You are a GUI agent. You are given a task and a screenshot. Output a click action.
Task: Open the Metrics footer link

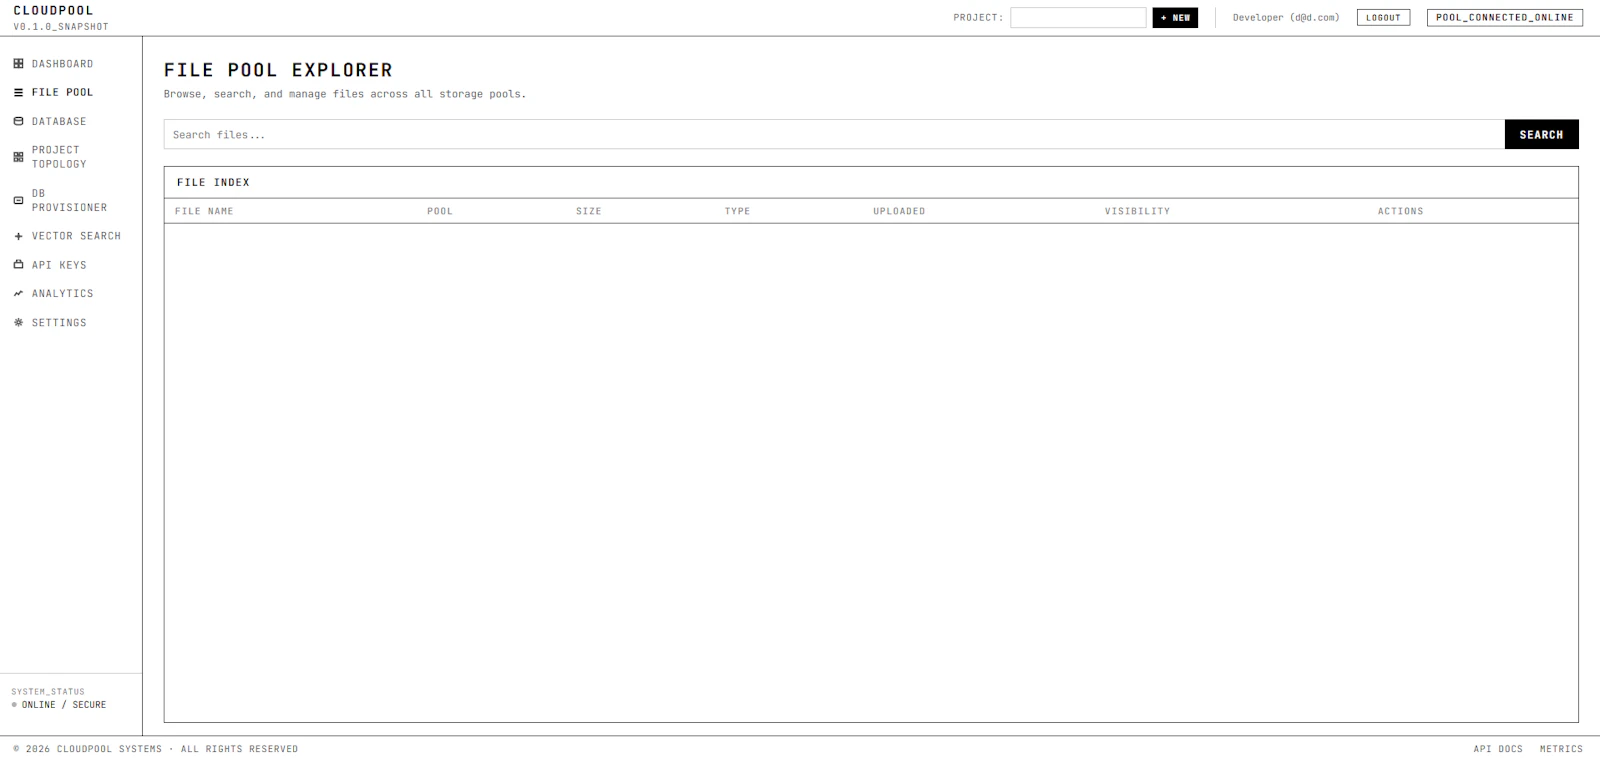[1561, 749]
